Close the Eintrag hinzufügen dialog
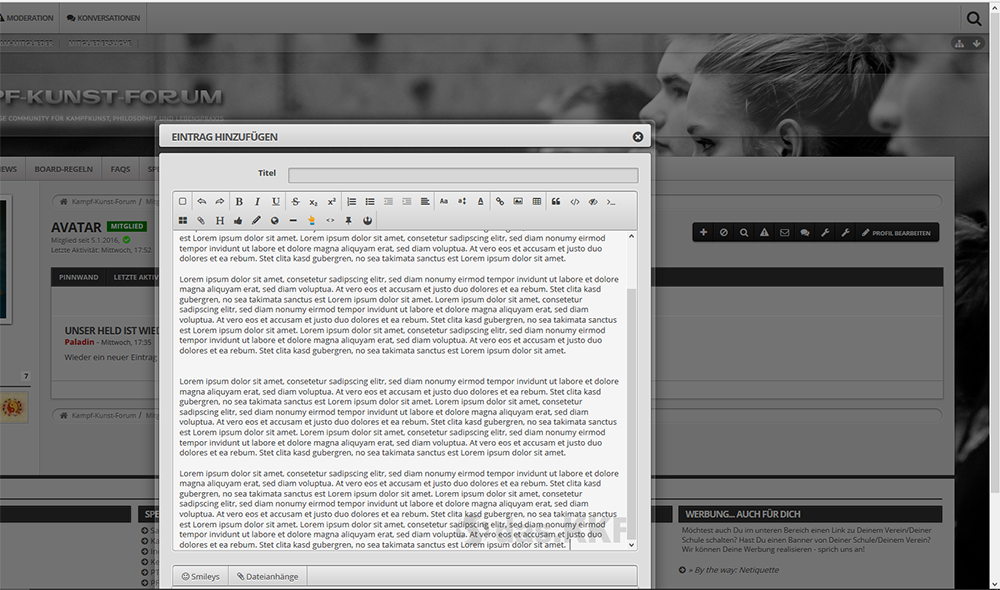The image size is (1000, 590). coord(638,137)
